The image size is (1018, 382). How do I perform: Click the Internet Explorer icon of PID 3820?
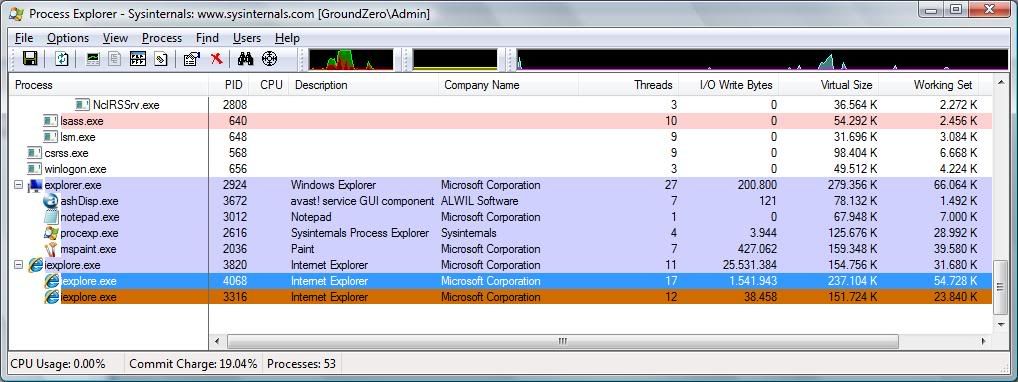[x=35, y=265]
